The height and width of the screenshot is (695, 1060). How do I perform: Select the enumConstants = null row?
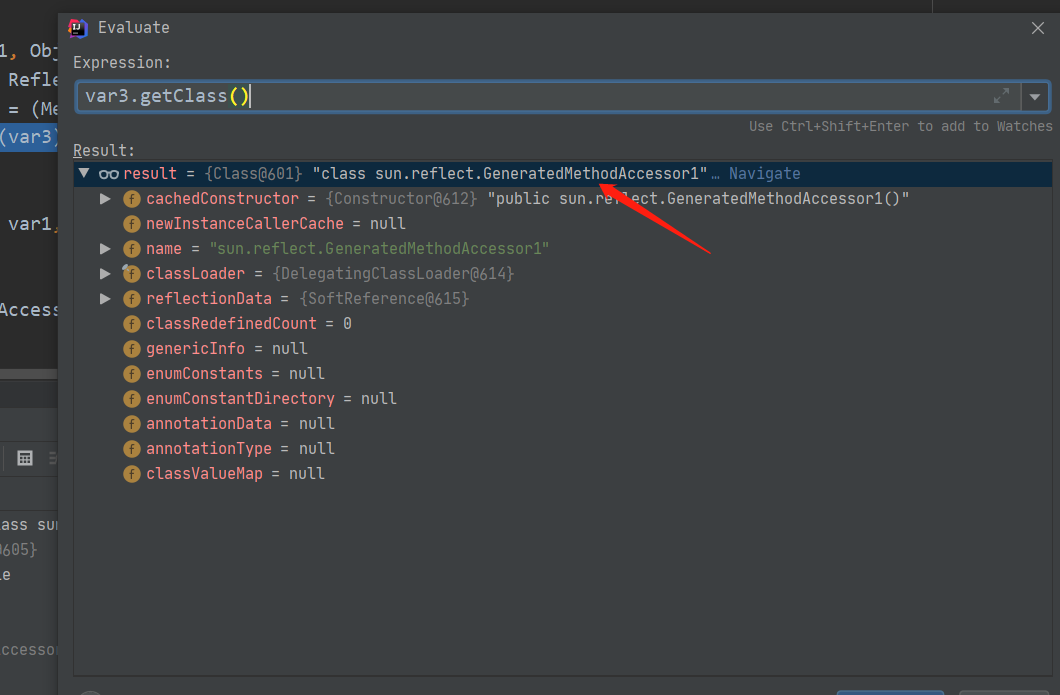[562, 374]
